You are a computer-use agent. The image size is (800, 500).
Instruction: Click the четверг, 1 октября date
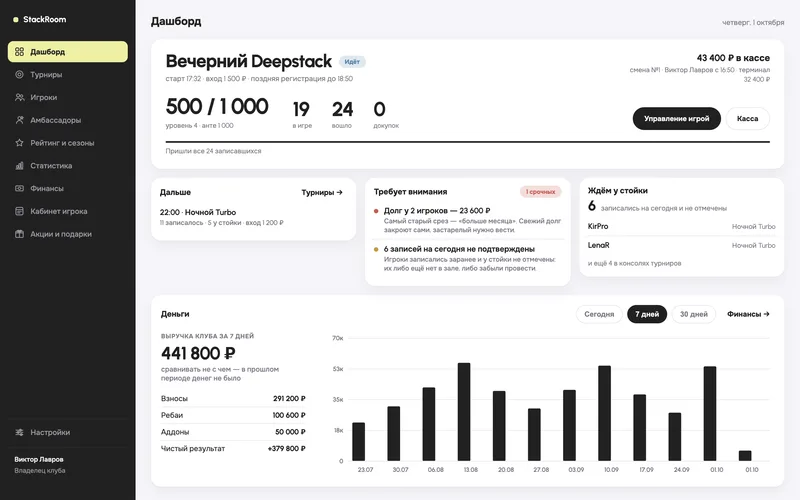coord(753,22)
